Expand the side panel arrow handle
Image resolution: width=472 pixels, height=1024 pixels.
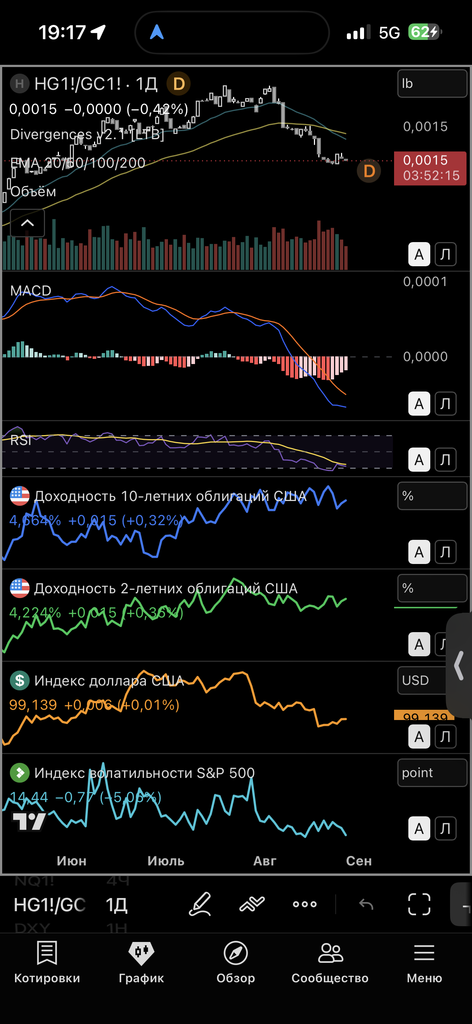[459, 665]
